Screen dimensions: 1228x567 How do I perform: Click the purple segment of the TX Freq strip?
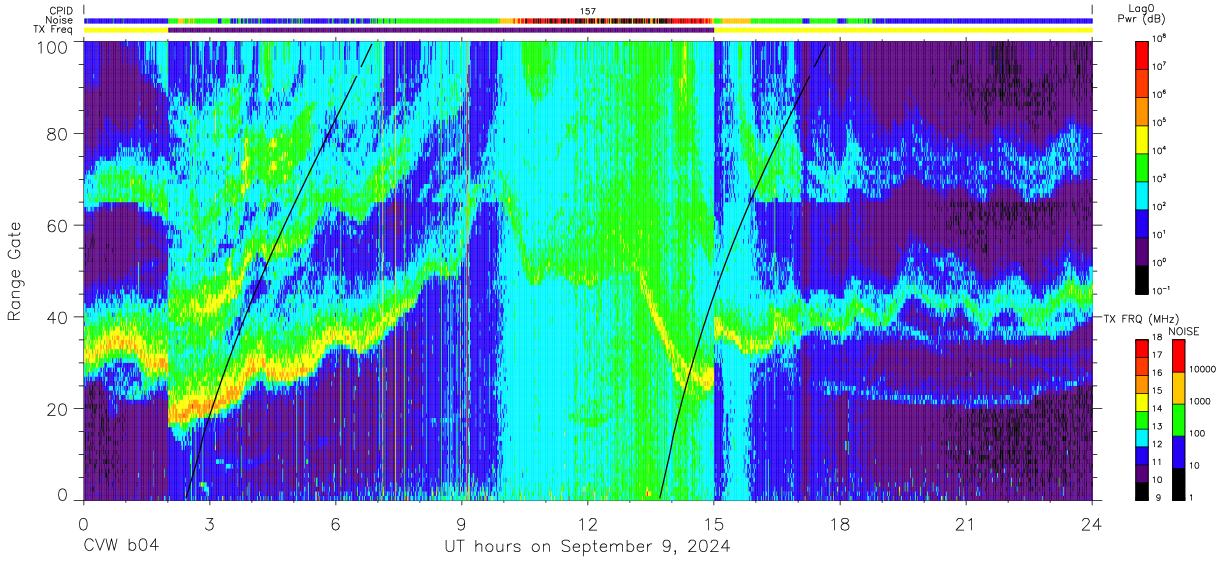click(441, 30)
